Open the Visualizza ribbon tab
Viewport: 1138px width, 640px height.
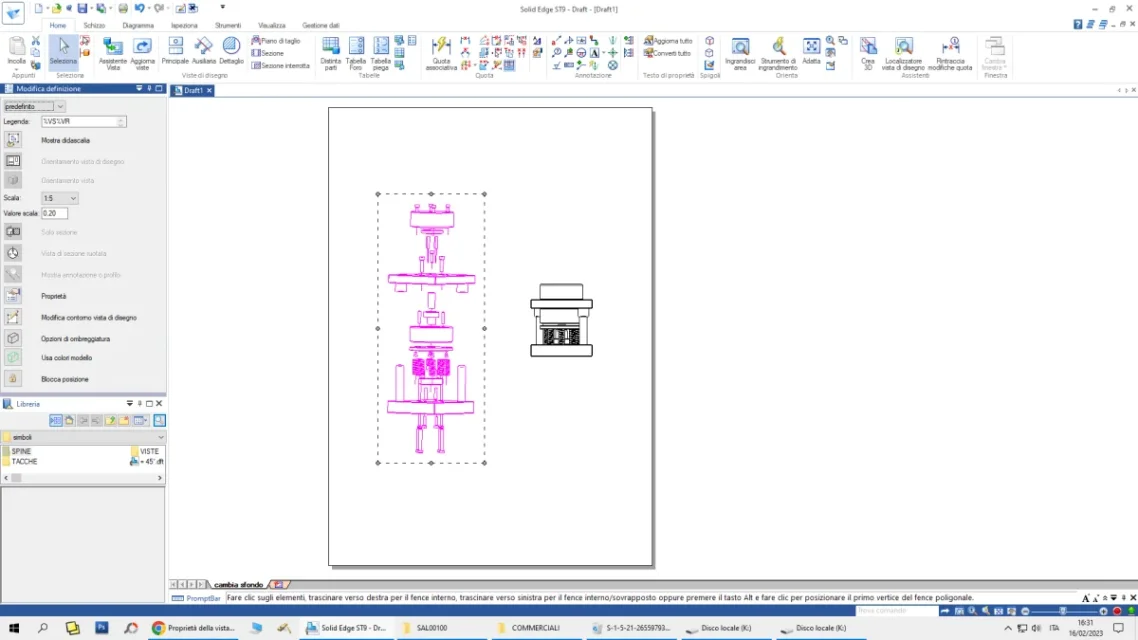[x=271, y=25]
